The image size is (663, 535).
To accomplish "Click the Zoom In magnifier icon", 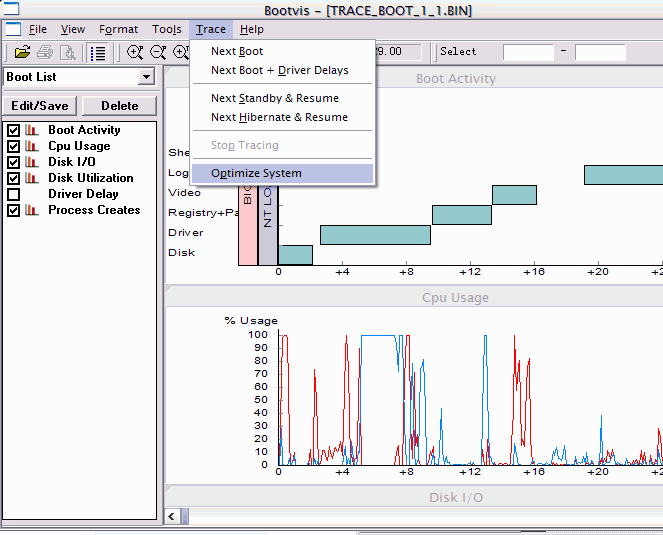I will tap(135, 52).
